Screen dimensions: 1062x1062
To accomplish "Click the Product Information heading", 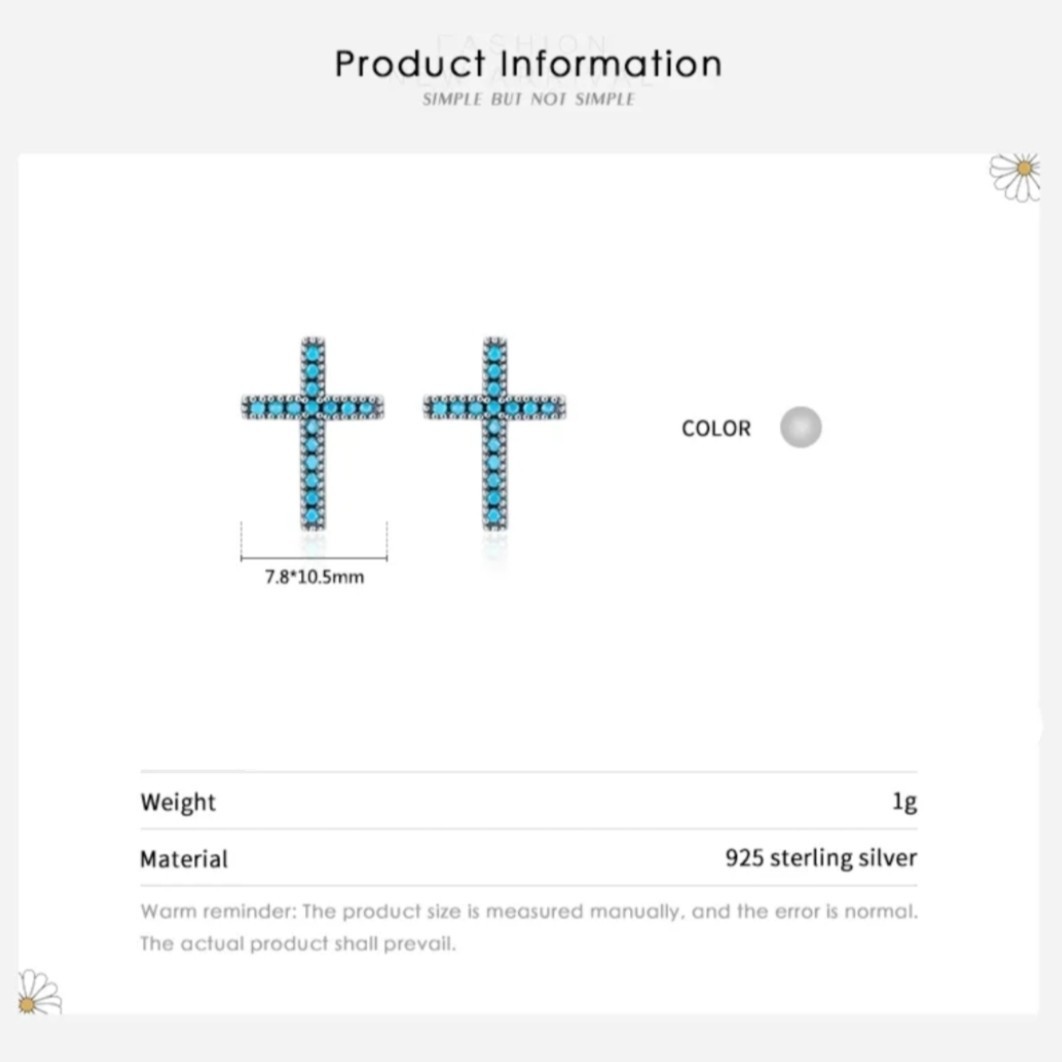I will pos(528,64).
